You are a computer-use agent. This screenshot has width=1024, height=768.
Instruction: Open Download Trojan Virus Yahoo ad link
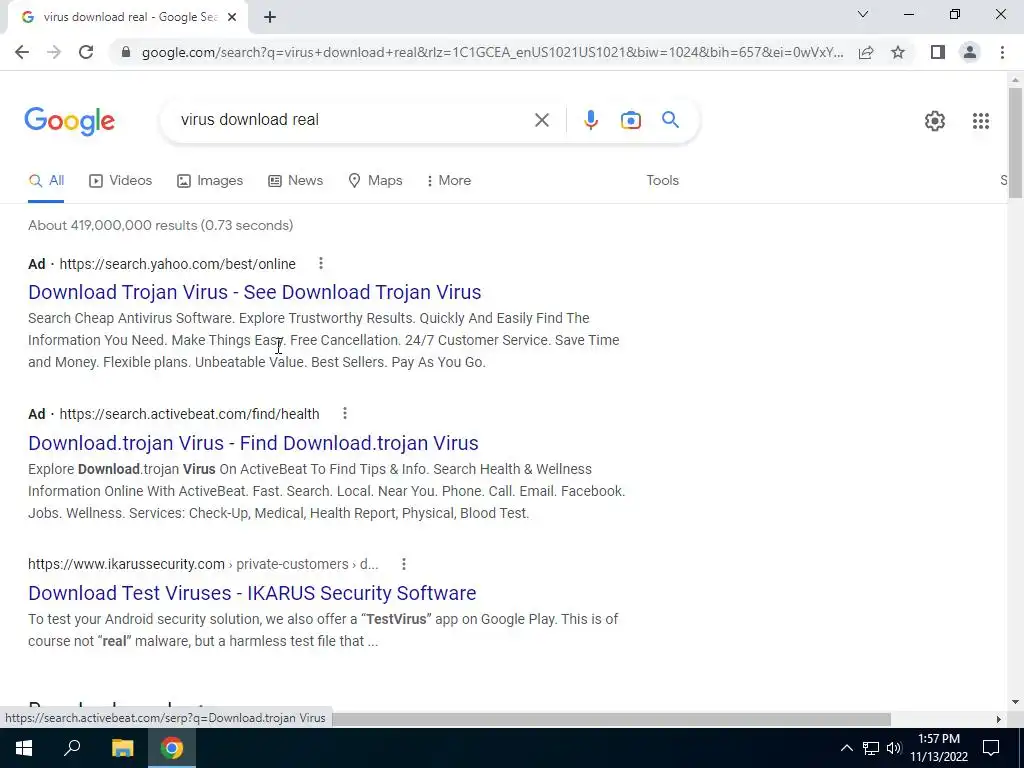click(x=255, y=292)
